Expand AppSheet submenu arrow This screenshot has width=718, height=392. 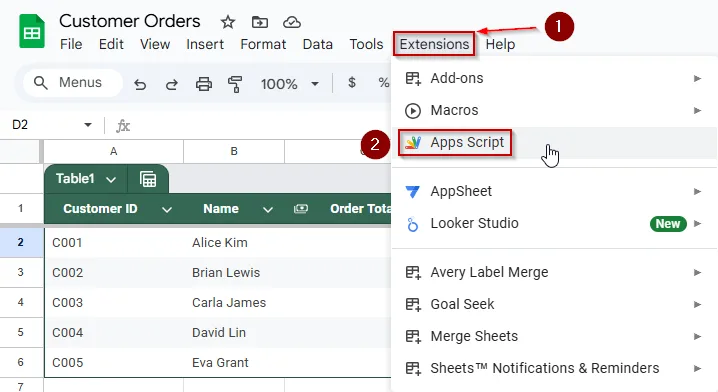(697, 191)
